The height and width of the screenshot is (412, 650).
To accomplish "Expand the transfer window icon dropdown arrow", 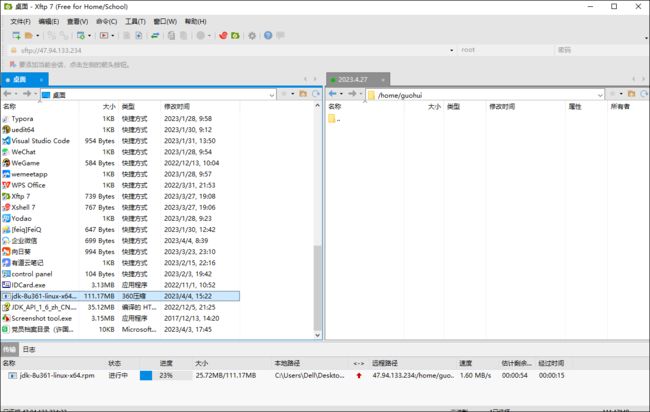I will tap(90, 36).
